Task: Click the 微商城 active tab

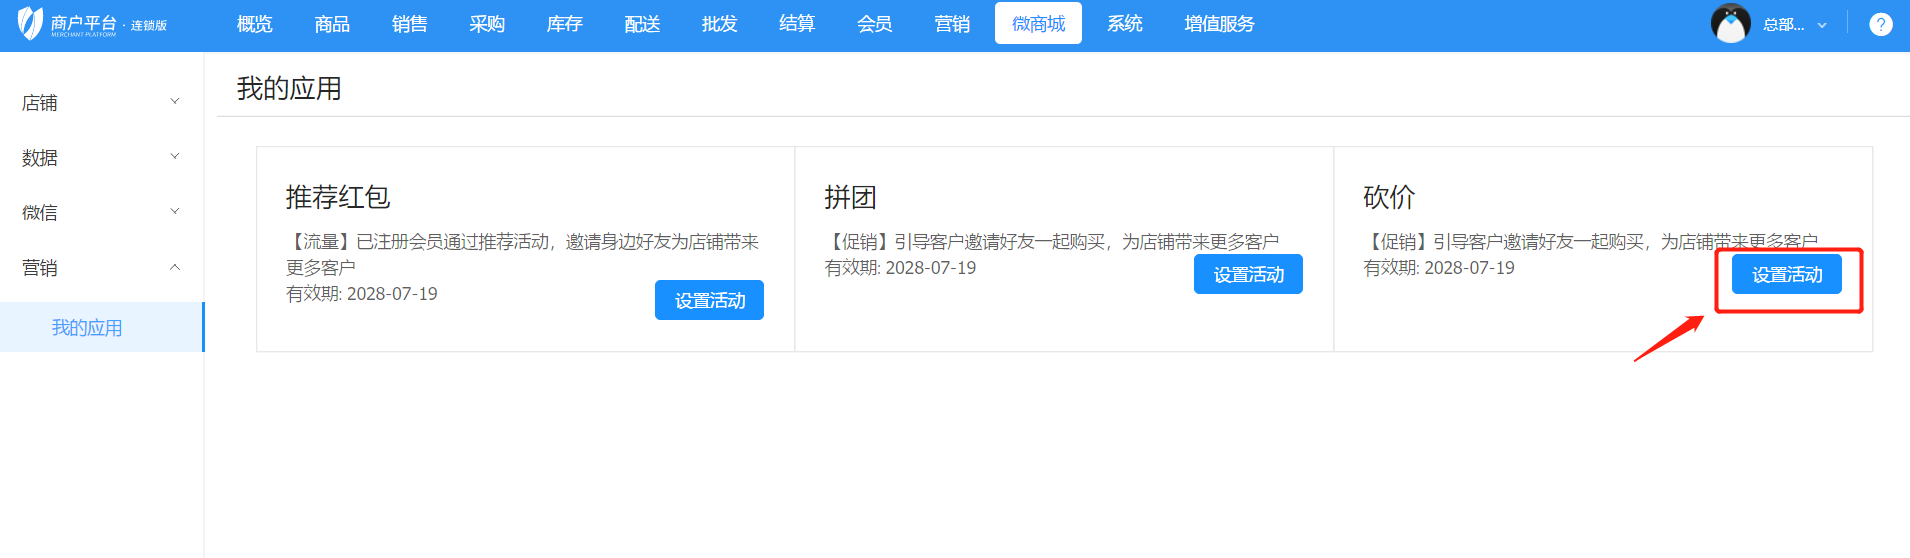Action: [x=1038, y=24]
